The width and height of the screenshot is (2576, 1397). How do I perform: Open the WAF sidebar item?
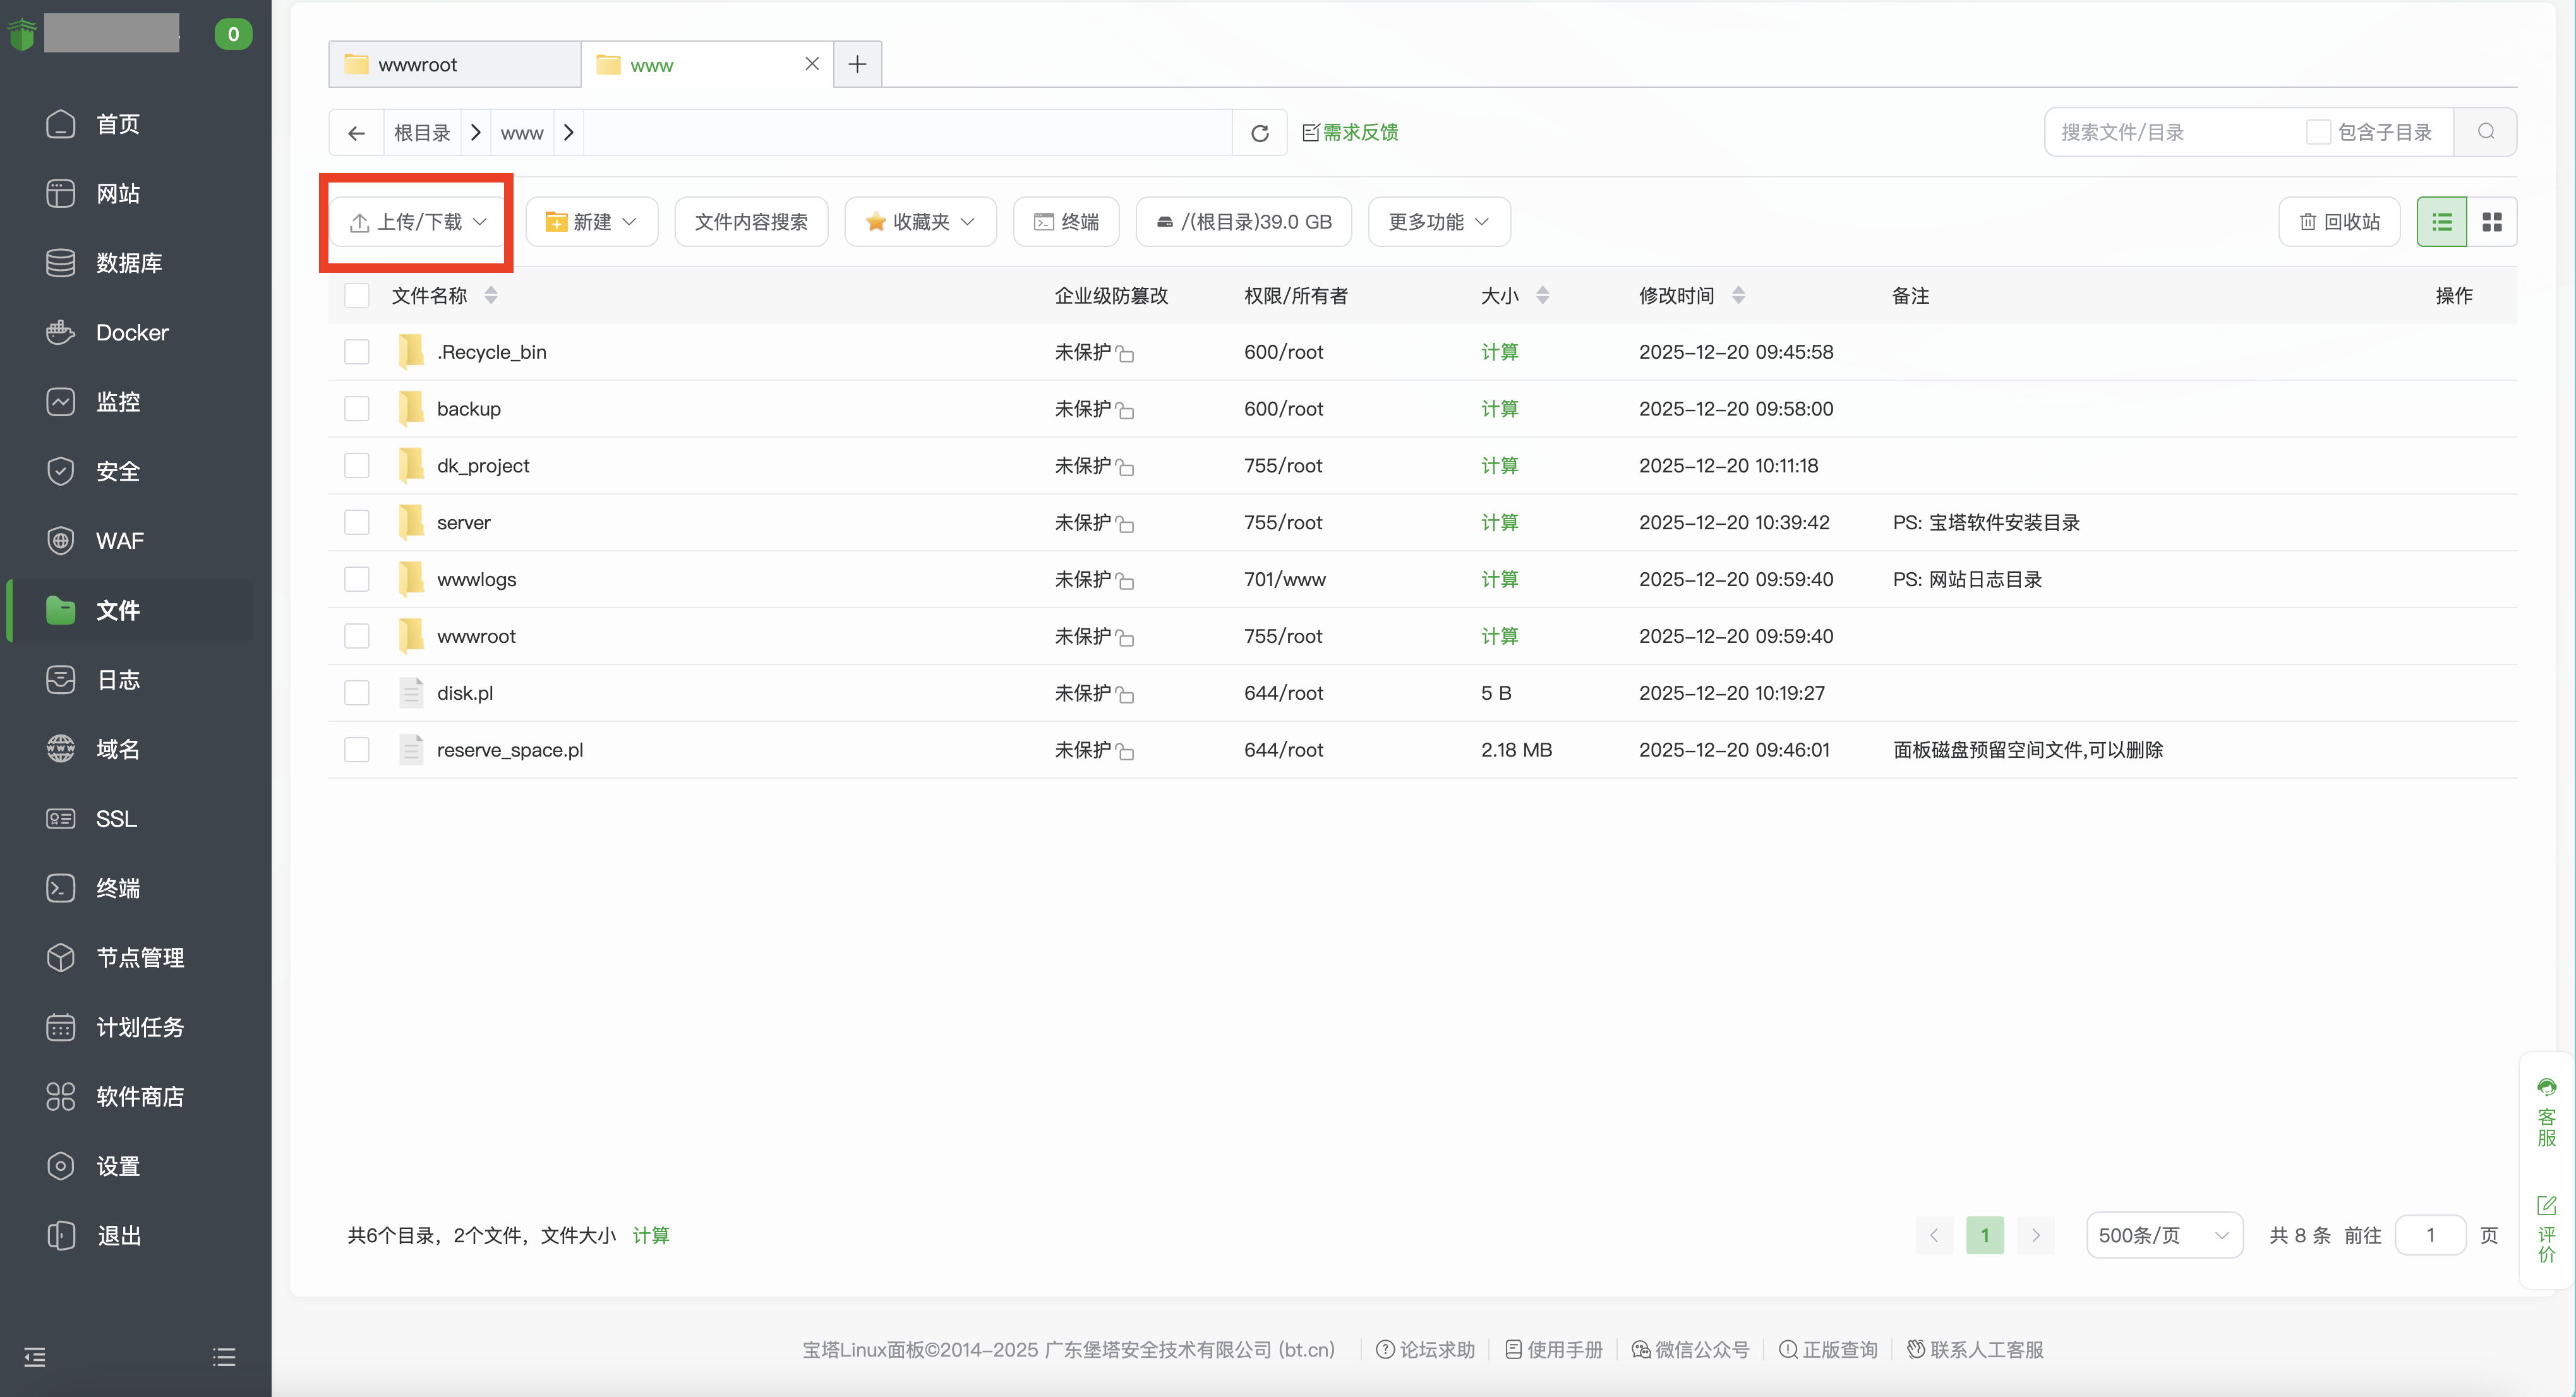pyautogui.click(x=120, y=541)
